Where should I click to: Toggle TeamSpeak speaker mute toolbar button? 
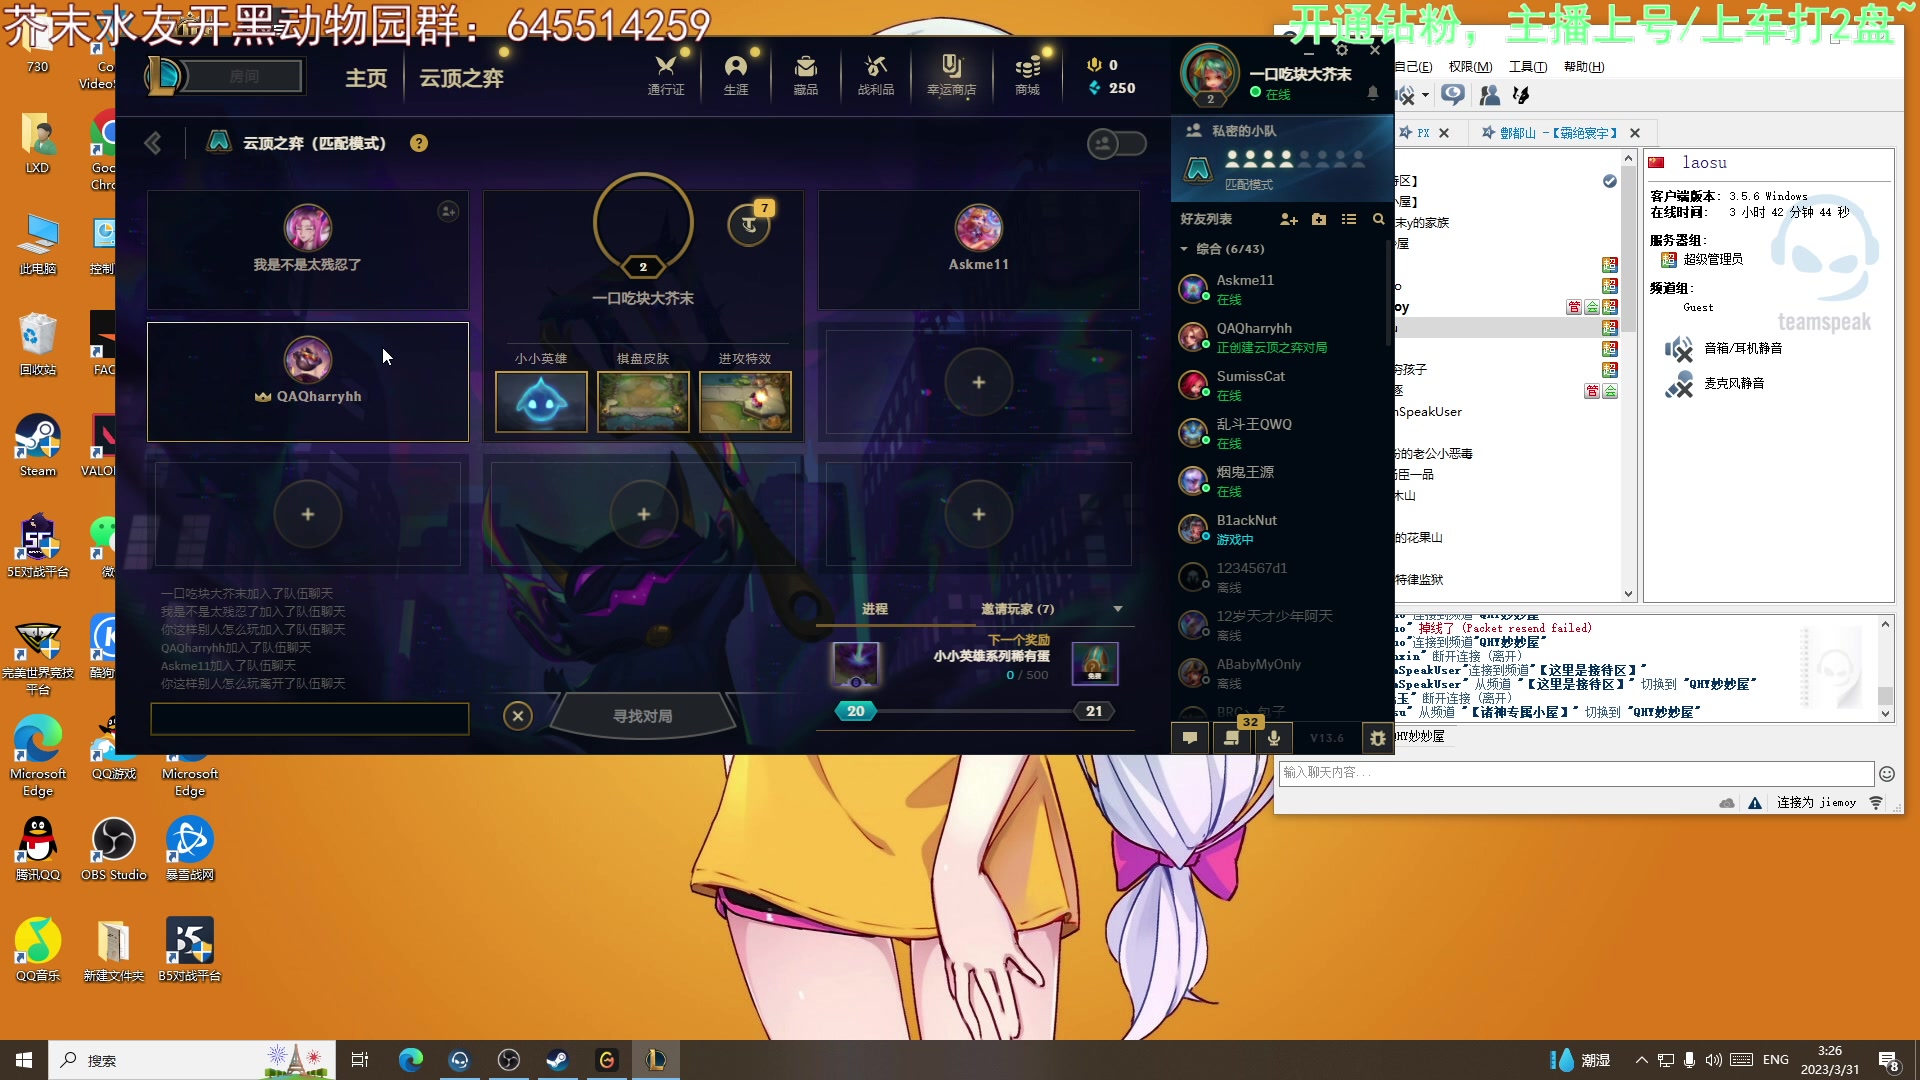tap(1406, 95)
